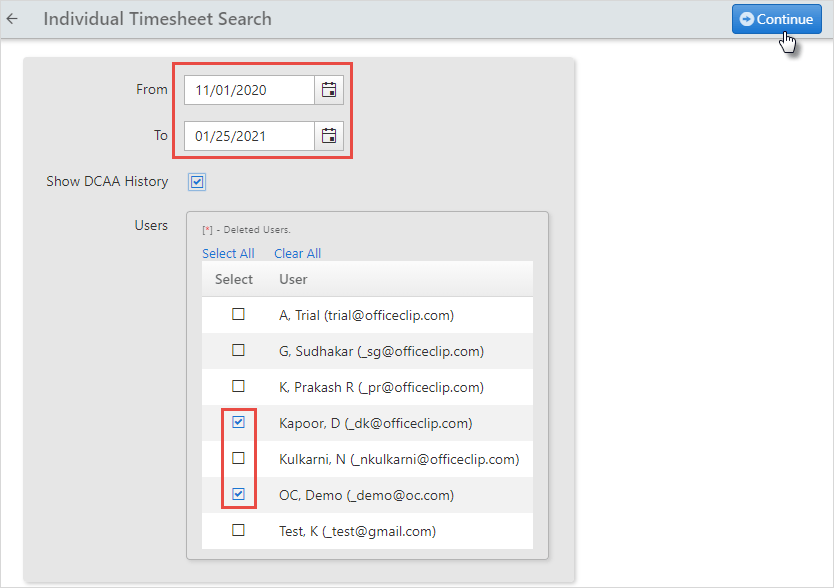
Task: Click the Continue button
Action: pyautogui.click(x=777, y=19)
